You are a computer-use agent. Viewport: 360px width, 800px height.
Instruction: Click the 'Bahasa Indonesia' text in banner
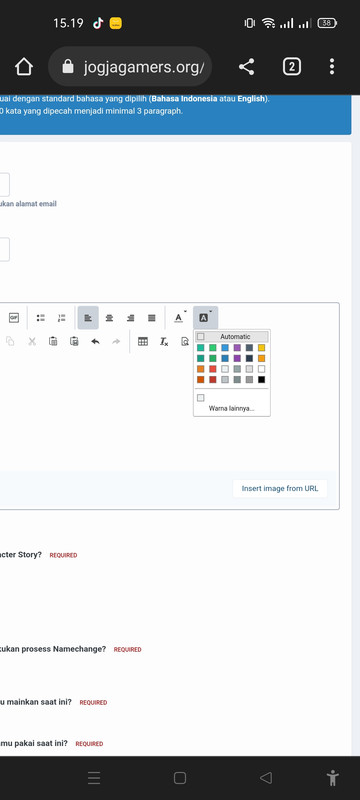pyautogui.click(x=184, y=98)
